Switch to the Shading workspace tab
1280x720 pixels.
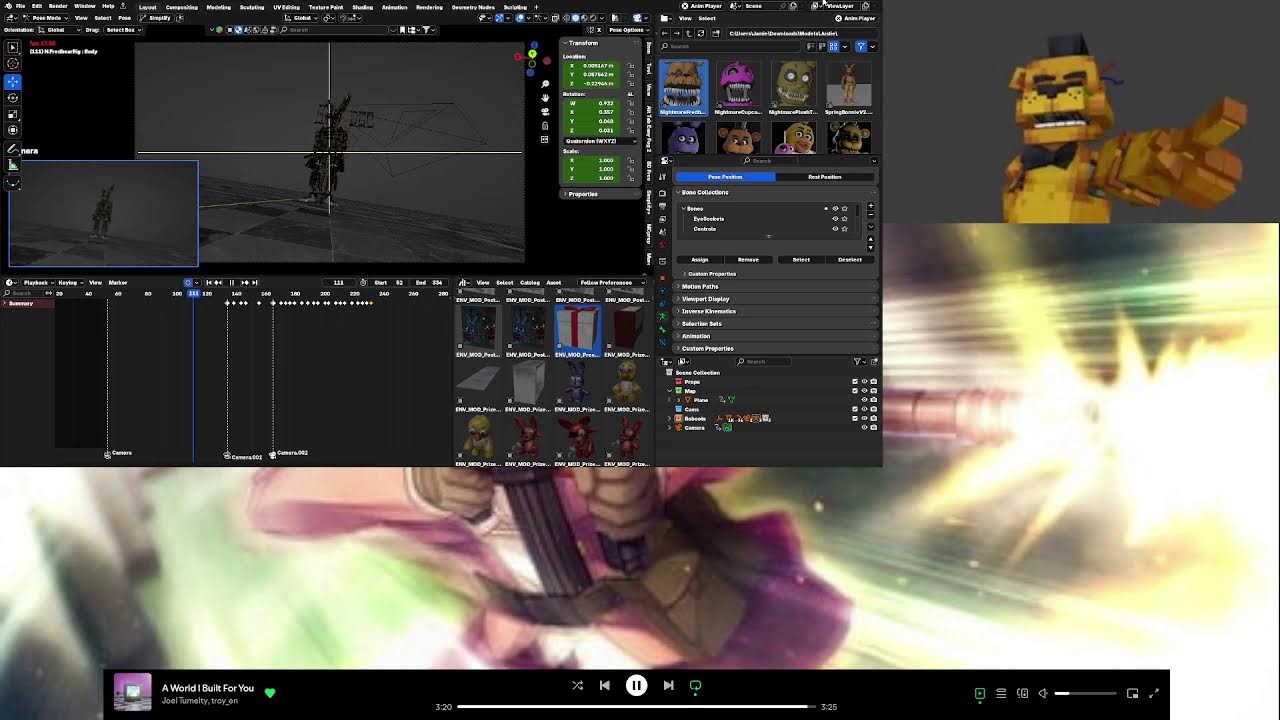tap(362, 7)
